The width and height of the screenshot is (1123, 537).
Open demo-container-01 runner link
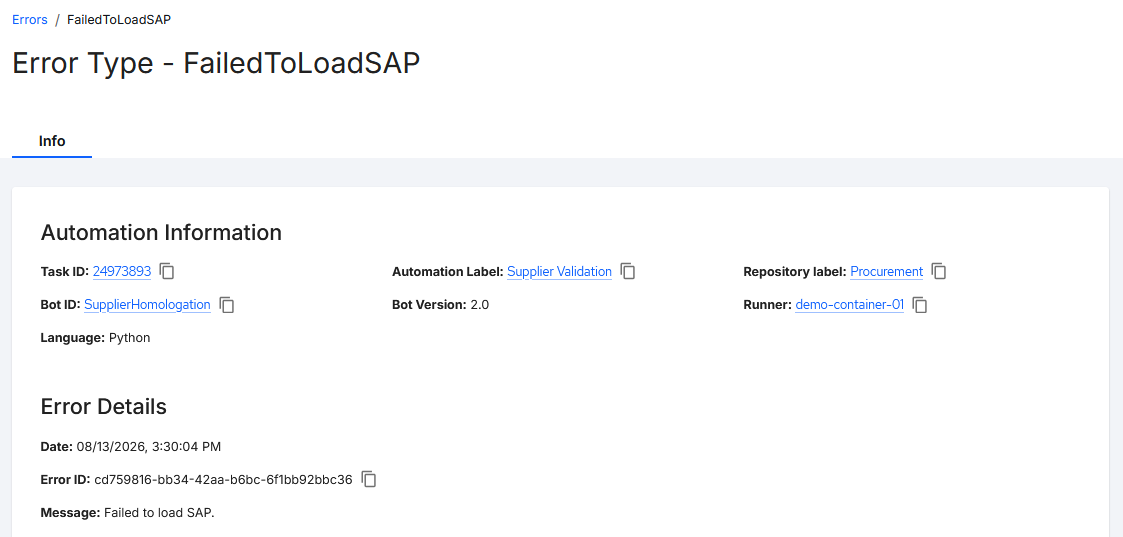pyautogui.click(x=849, y=304)
